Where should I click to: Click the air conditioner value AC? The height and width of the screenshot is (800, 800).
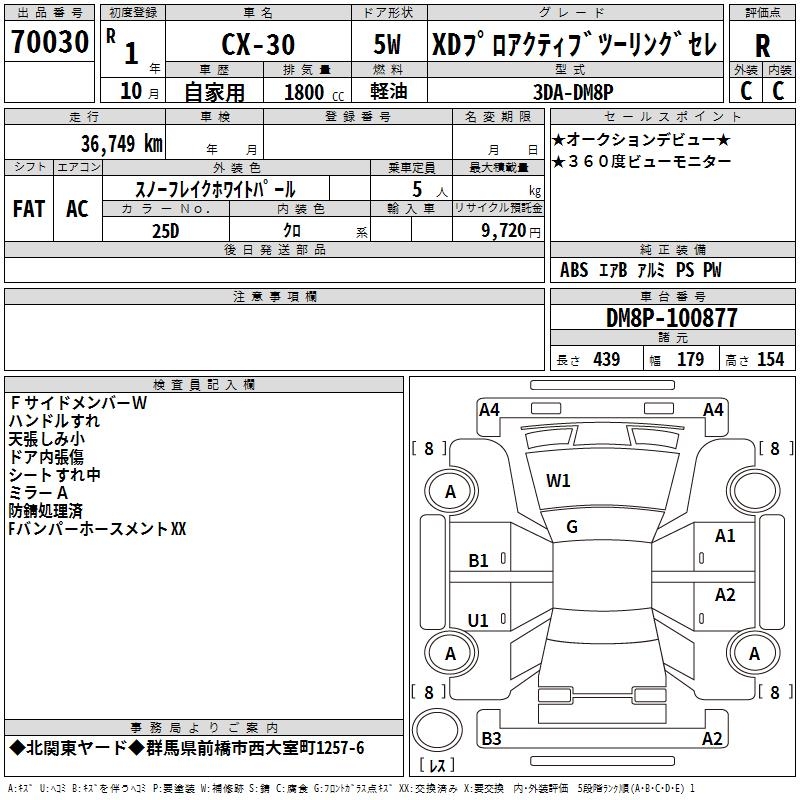pos(77,209)
